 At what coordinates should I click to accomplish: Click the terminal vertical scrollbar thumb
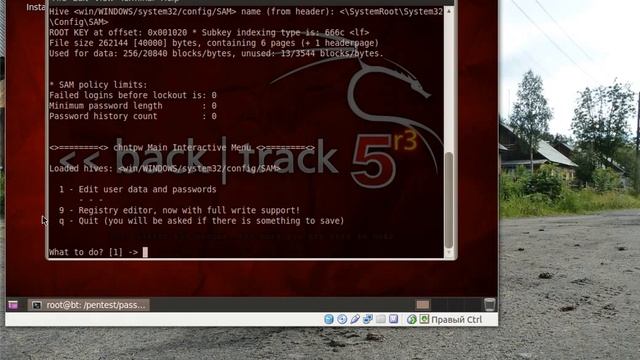coord(449,200)
